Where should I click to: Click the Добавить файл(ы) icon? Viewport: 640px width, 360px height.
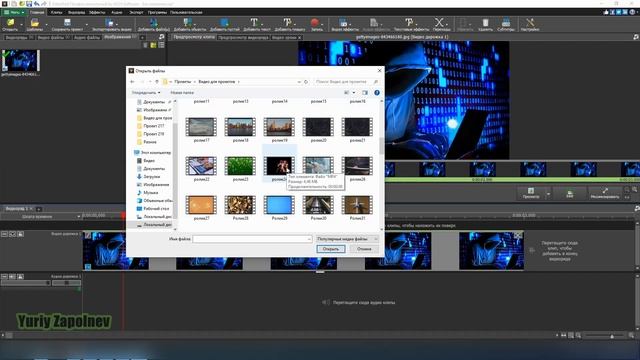tap(153, 24)
